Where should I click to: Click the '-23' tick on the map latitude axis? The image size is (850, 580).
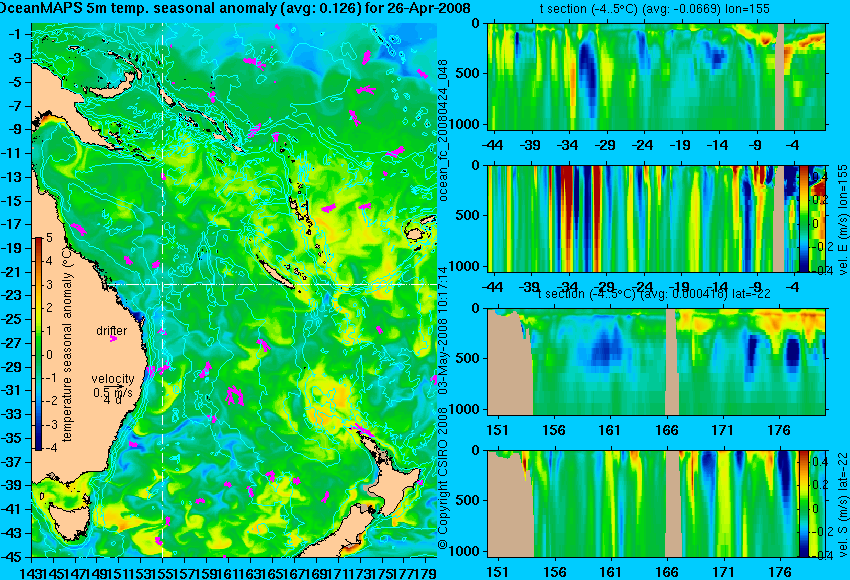pyautogui.click(x=12, y=295)
